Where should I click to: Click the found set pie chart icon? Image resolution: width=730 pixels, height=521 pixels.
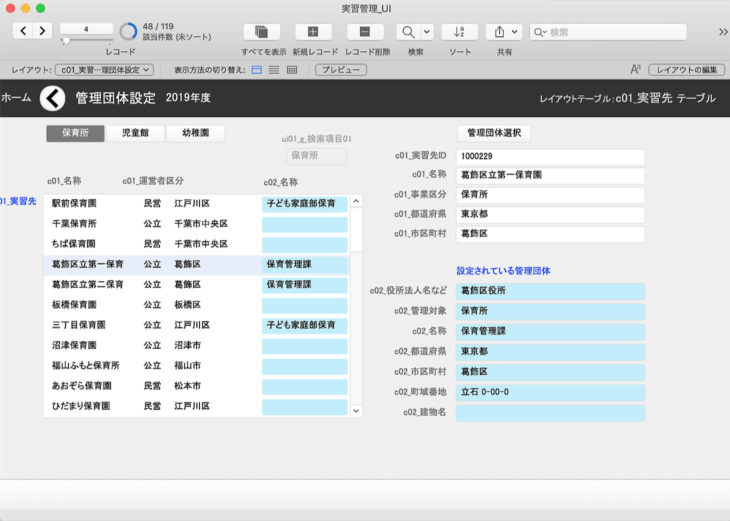pos(129,32)
